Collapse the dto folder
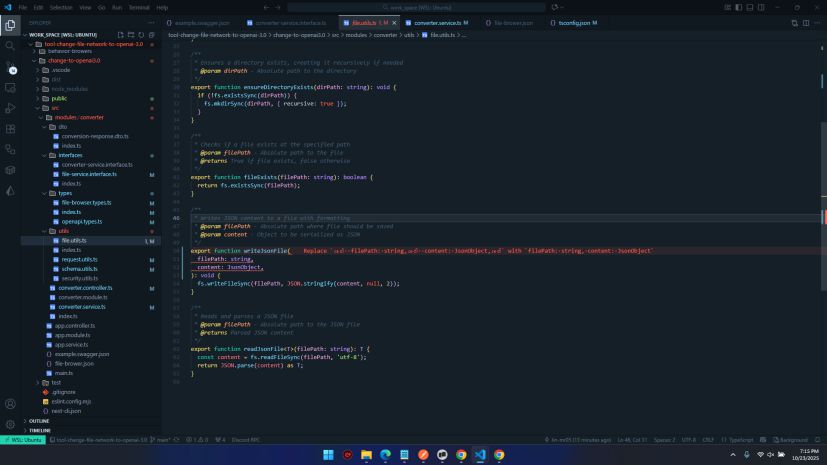Image resolution: width=827 pixels, height=465 pixels. pyautogui.click(x=62, y=127)
